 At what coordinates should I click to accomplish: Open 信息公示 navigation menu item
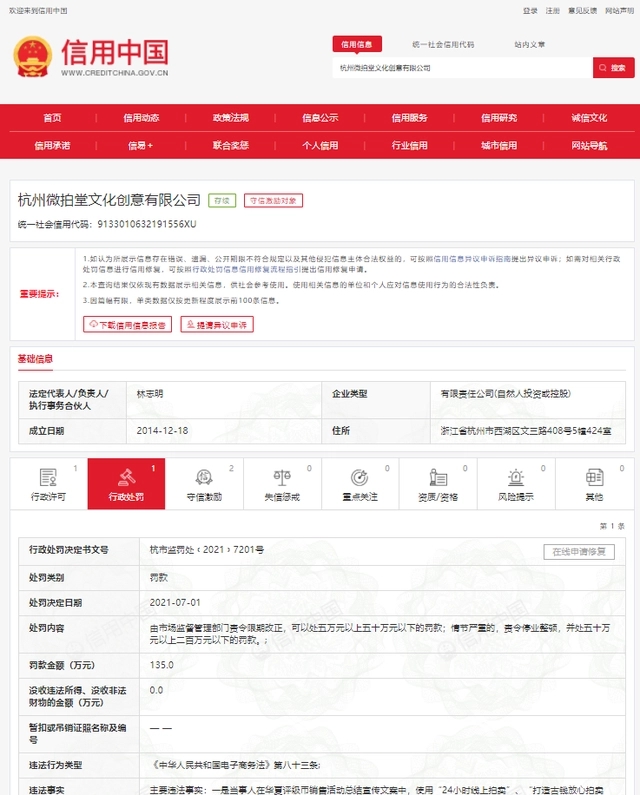click(x=320, y=118)
